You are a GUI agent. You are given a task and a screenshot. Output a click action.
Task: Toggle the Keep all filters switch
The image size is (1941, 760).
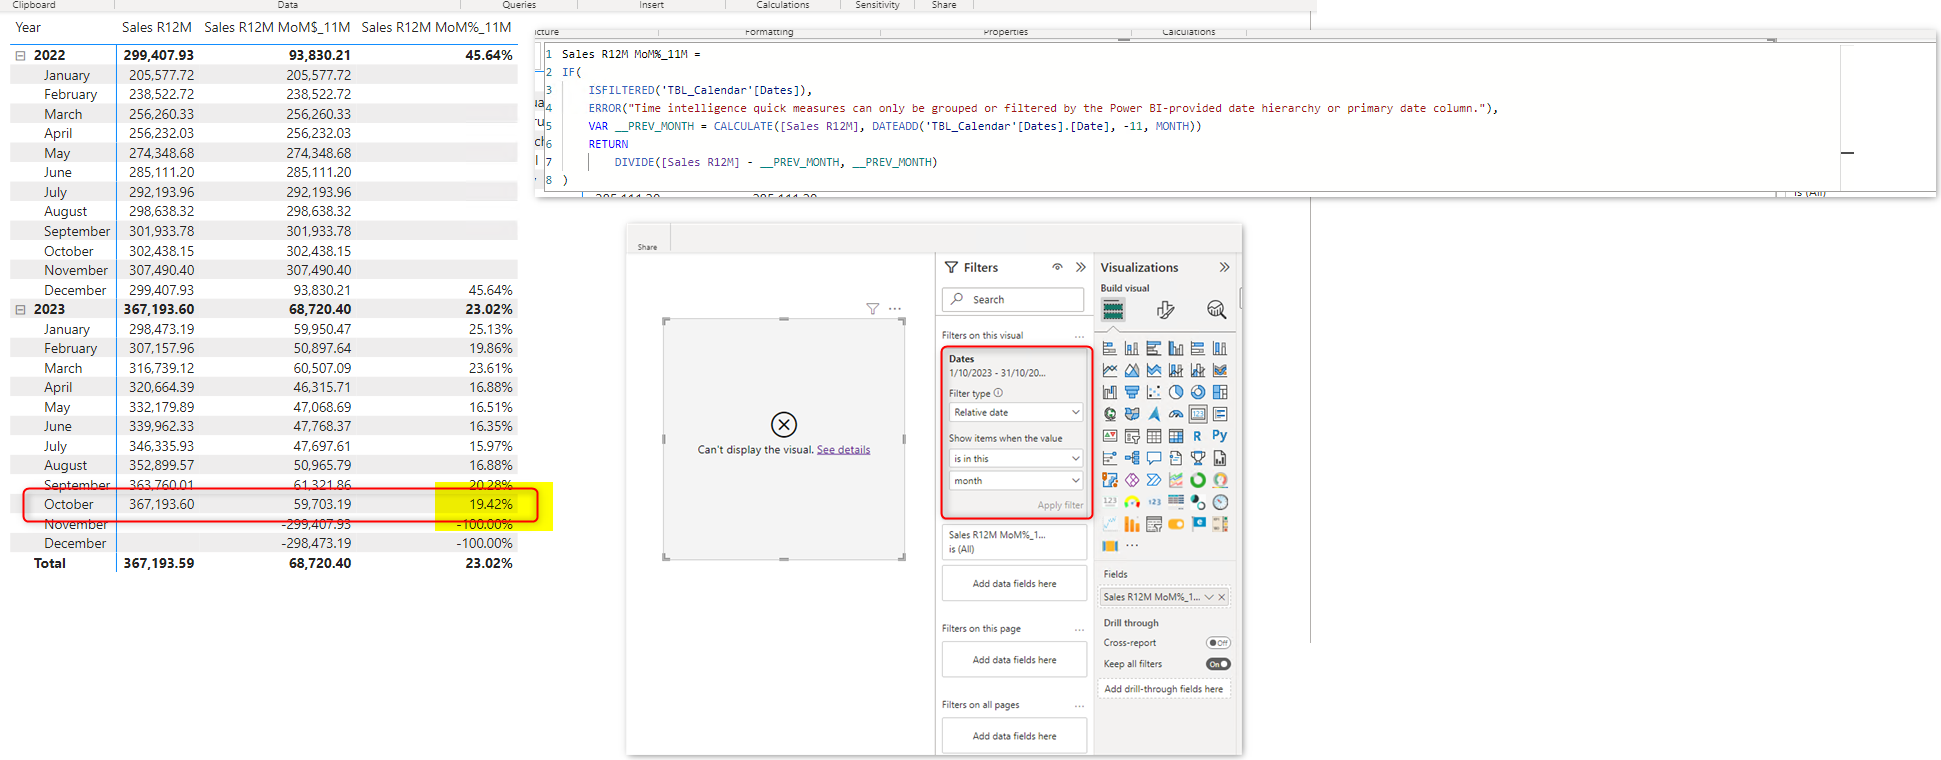pos(1218,664)
